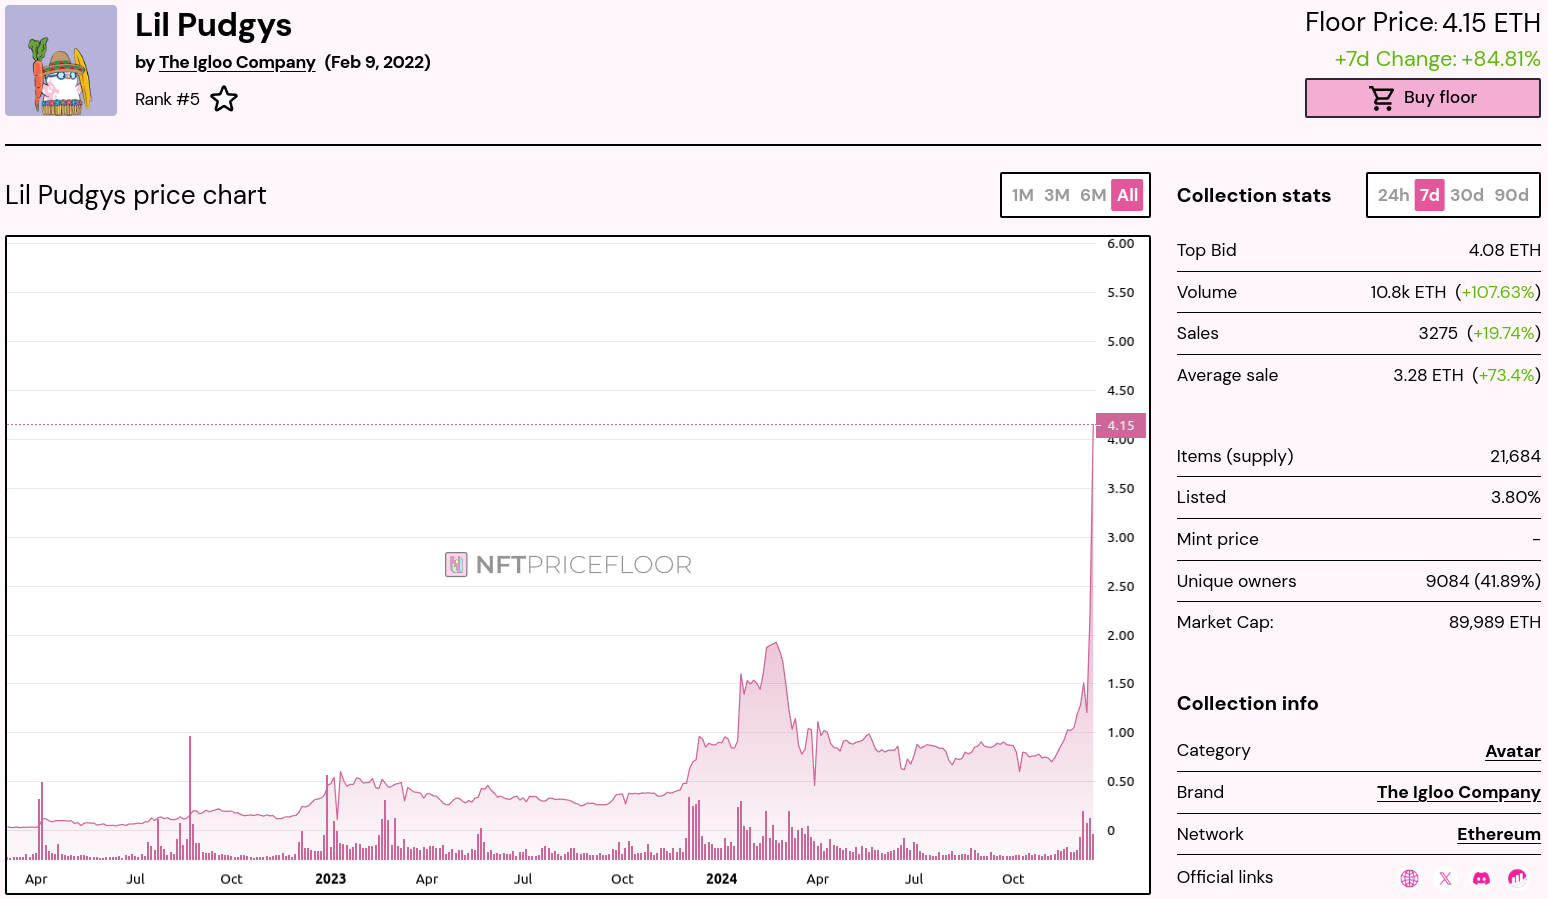The width and height of the screenshot is (1548, 899).
Task: Select the All chart range
Action: click(x=1128, y=195)
